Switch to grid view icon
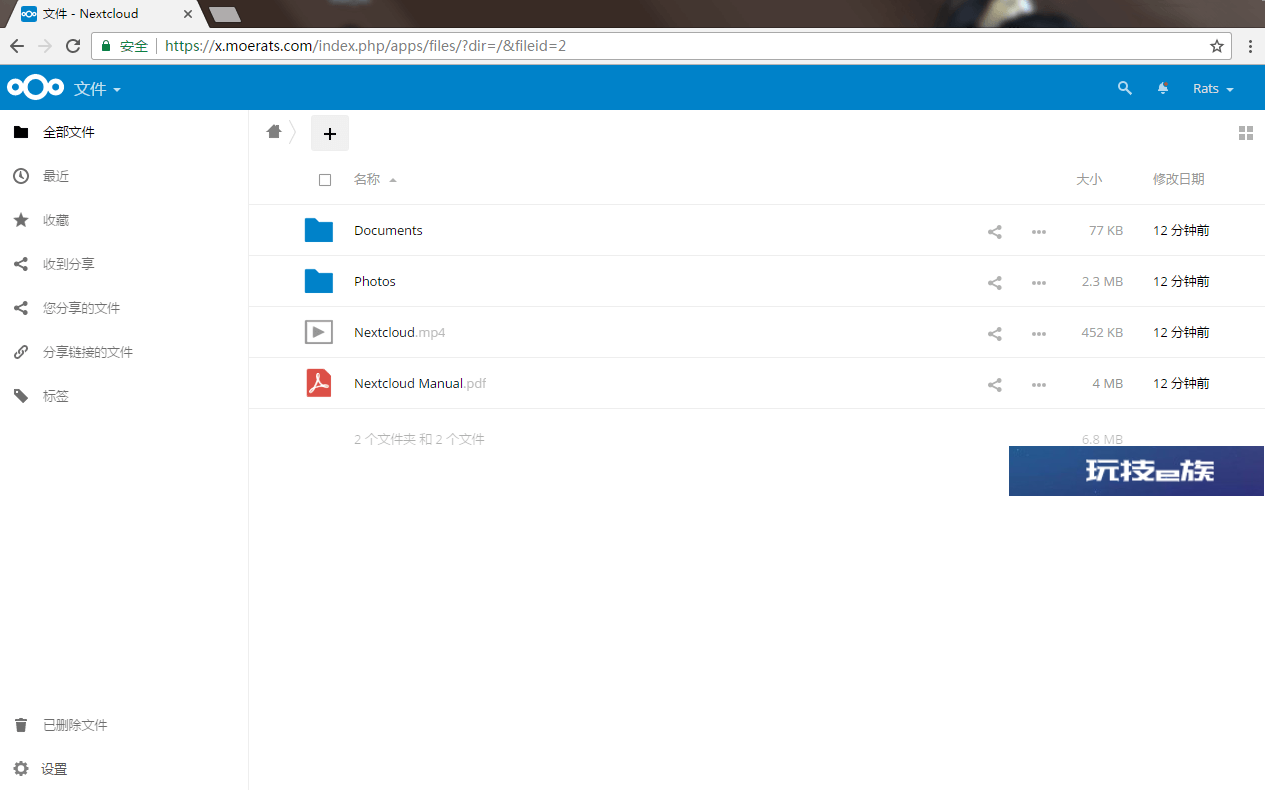 click(1246, 133)
